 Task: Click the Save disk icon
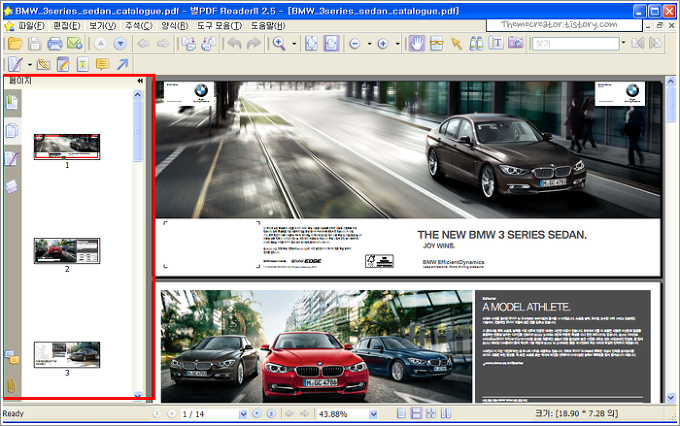point(35,43)
